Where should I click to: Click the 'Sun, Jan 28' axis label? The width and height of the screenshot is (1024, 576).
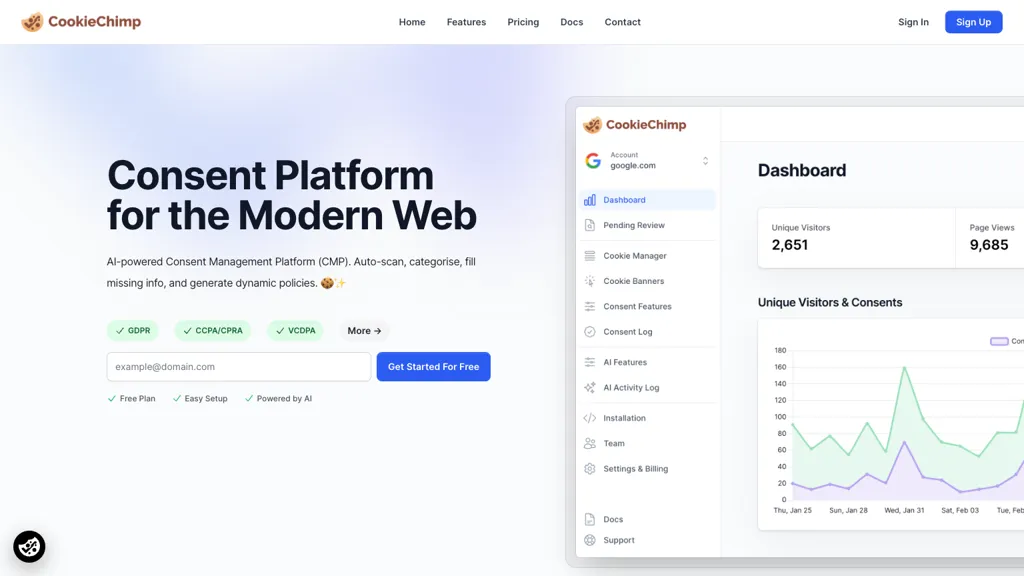point(848,510)
